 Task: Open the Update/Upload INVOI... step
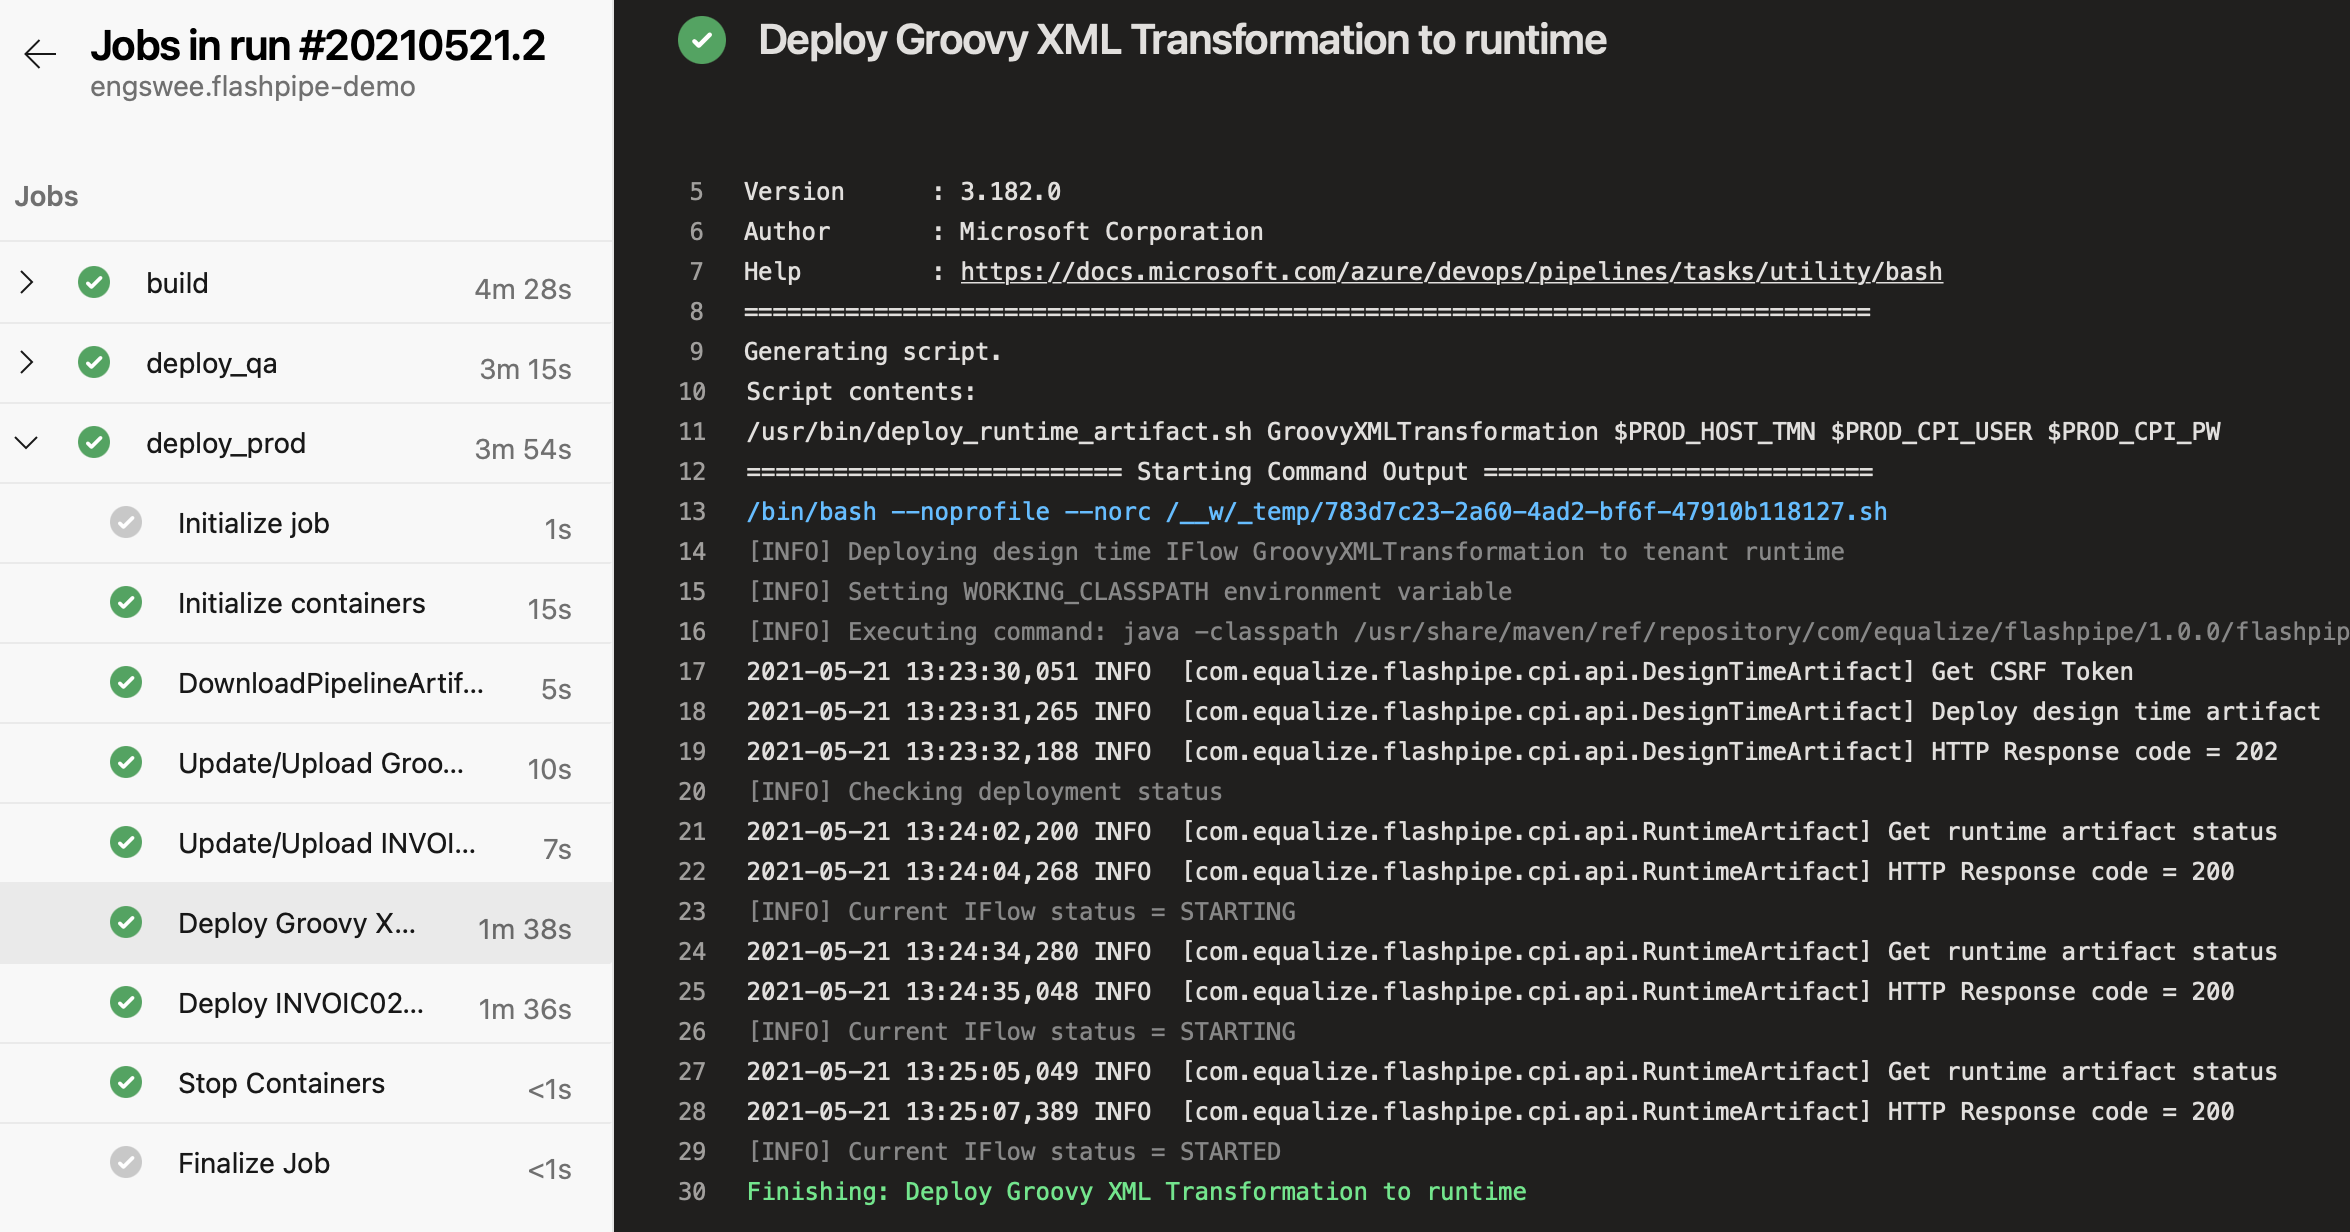[x=326, y=843]
